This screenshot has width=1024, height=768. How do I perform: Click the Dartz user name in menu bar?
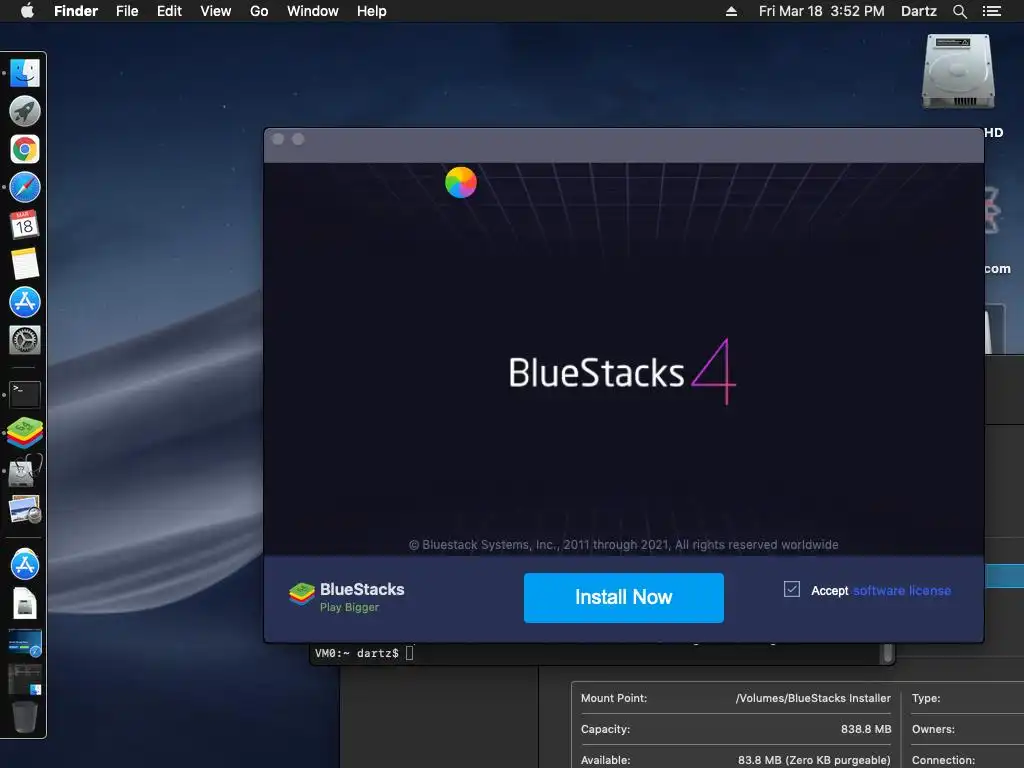click(918, 11)
